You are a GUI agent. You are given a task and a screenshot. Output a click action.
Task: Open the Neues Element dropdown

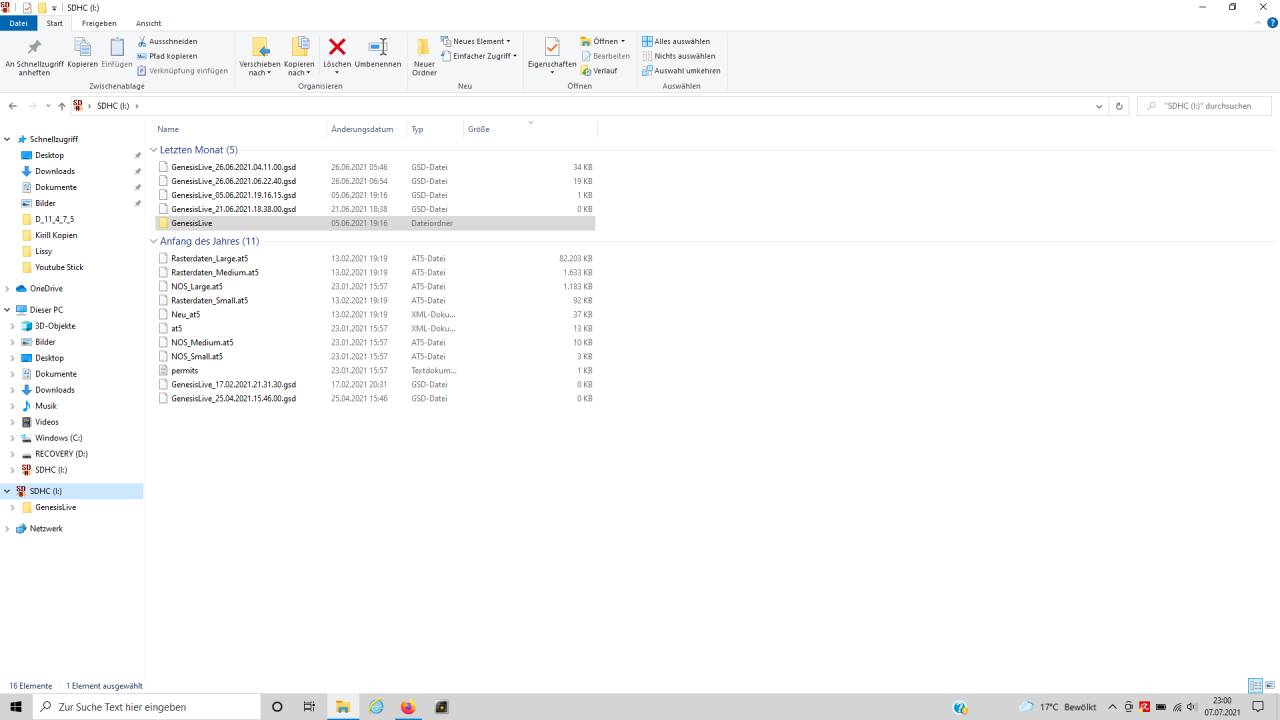pos(476,41)
